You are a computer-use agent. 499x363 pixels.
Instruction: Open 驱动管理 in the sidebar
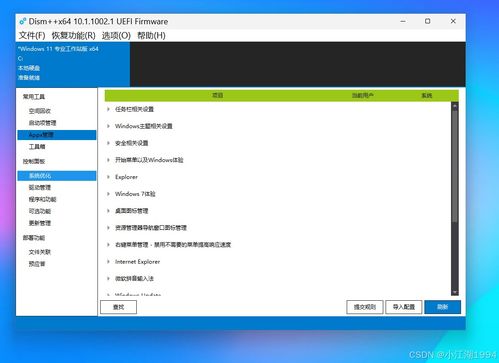(40, 187)
